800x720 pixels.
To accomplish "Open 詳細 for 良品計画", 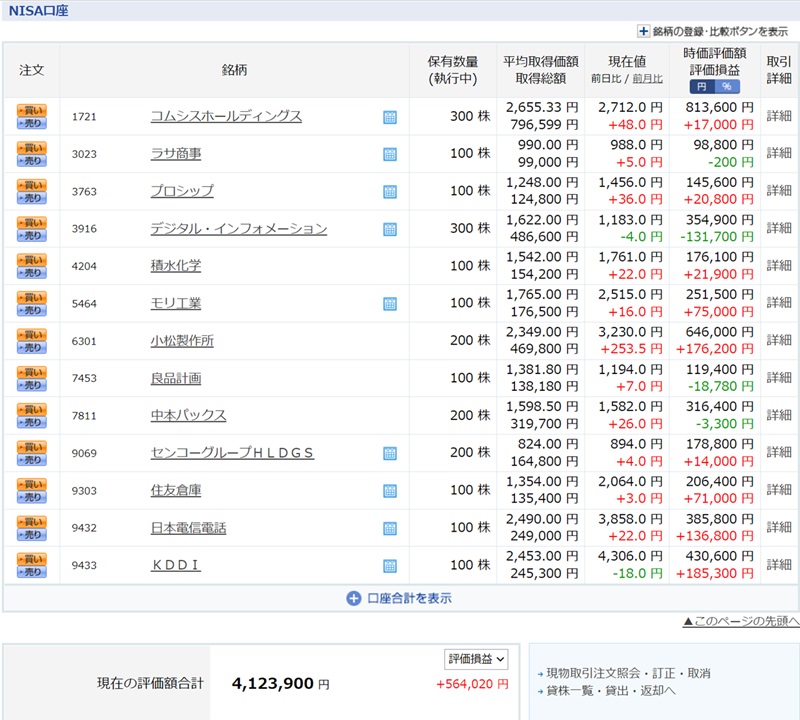I will pyautogui.click(x=779, y=378).
